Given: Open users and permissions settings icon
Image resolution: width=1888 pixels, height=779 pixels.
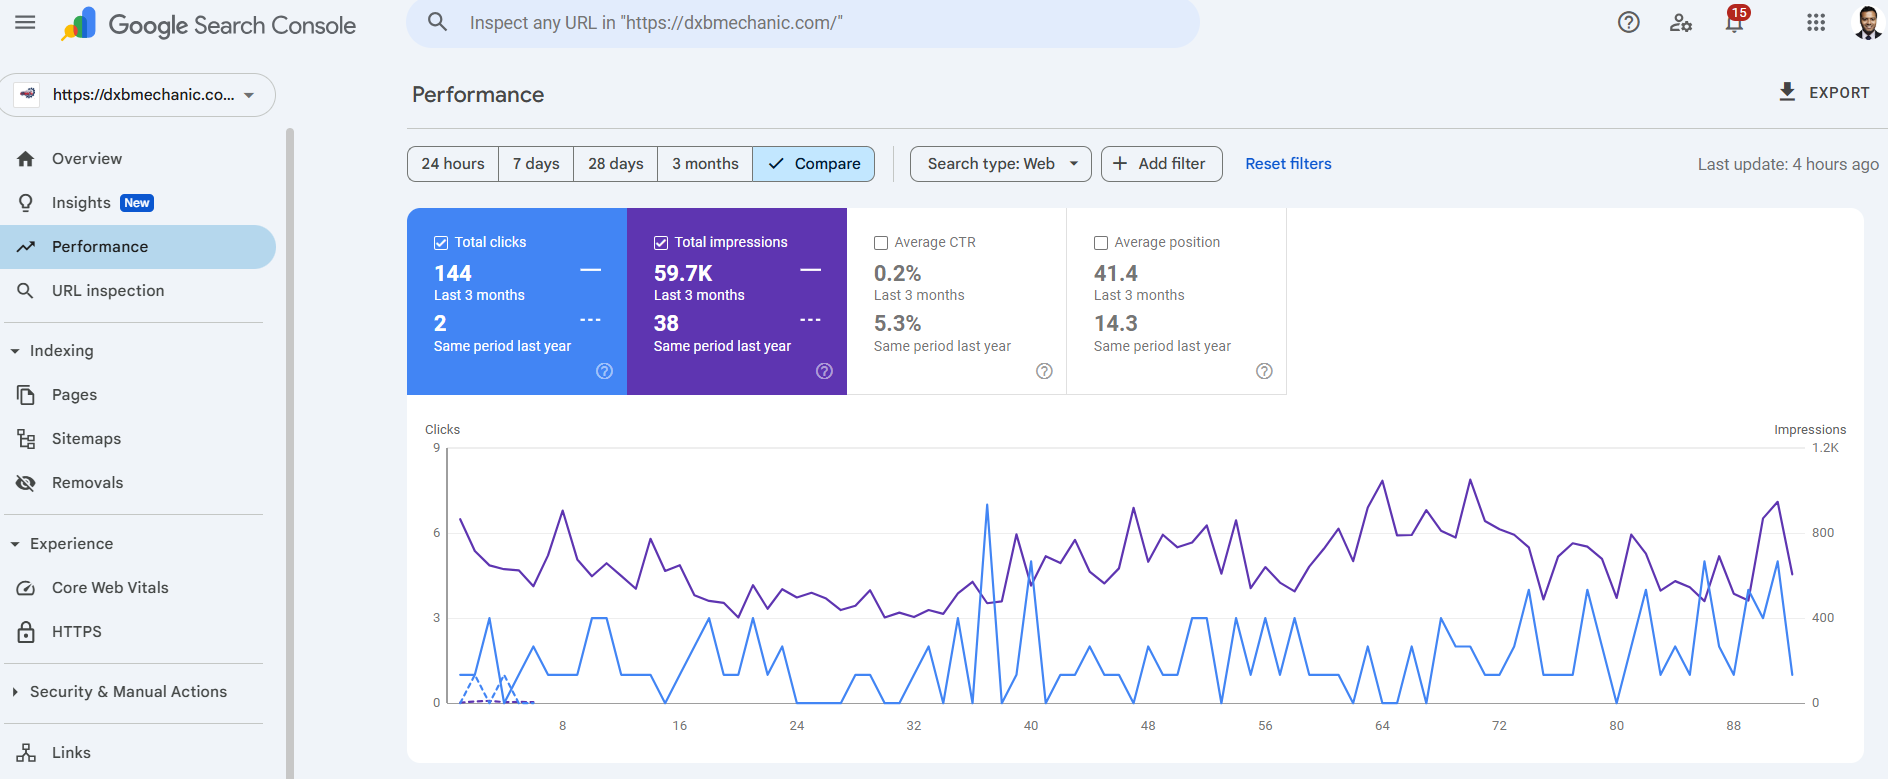Looking at the screenshot, I should 1681,23.
